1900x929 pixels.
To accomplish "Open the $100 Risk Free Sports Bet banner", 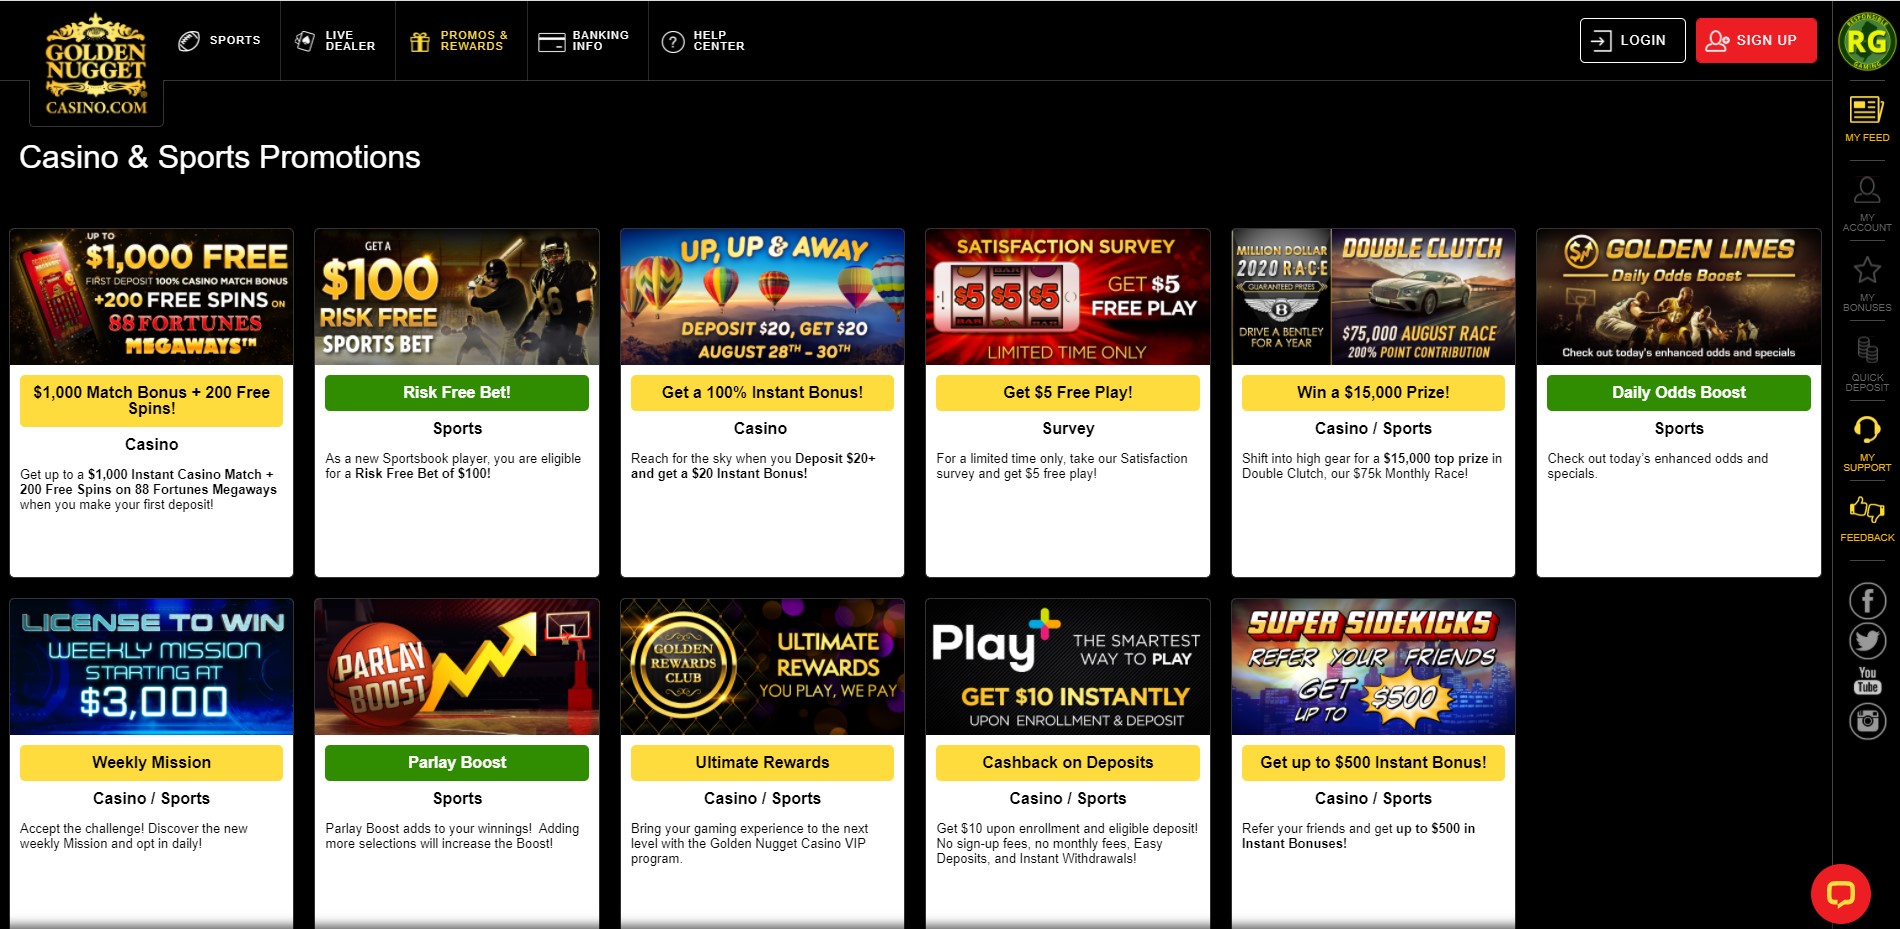I will pyautogui.click(x=457, y=297).
